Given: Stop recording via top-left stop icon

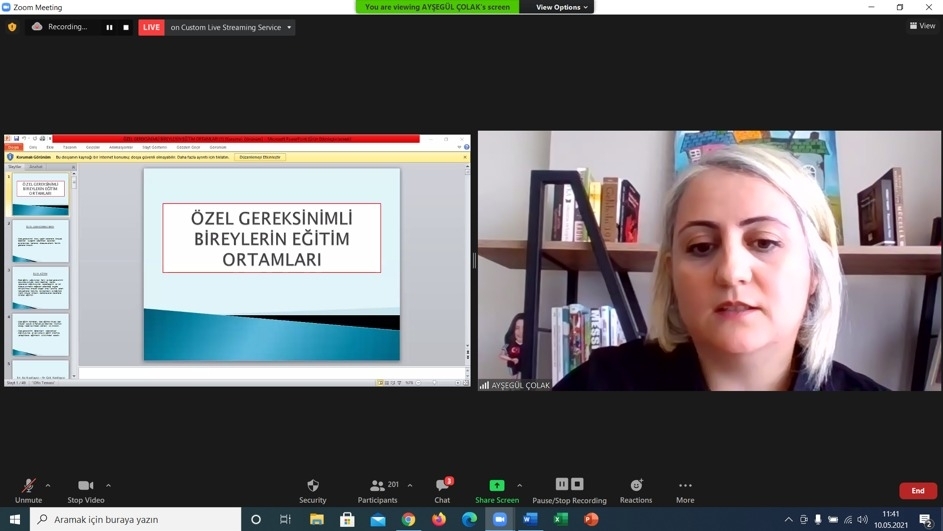Looking at the screenshot, I should 126,27.
